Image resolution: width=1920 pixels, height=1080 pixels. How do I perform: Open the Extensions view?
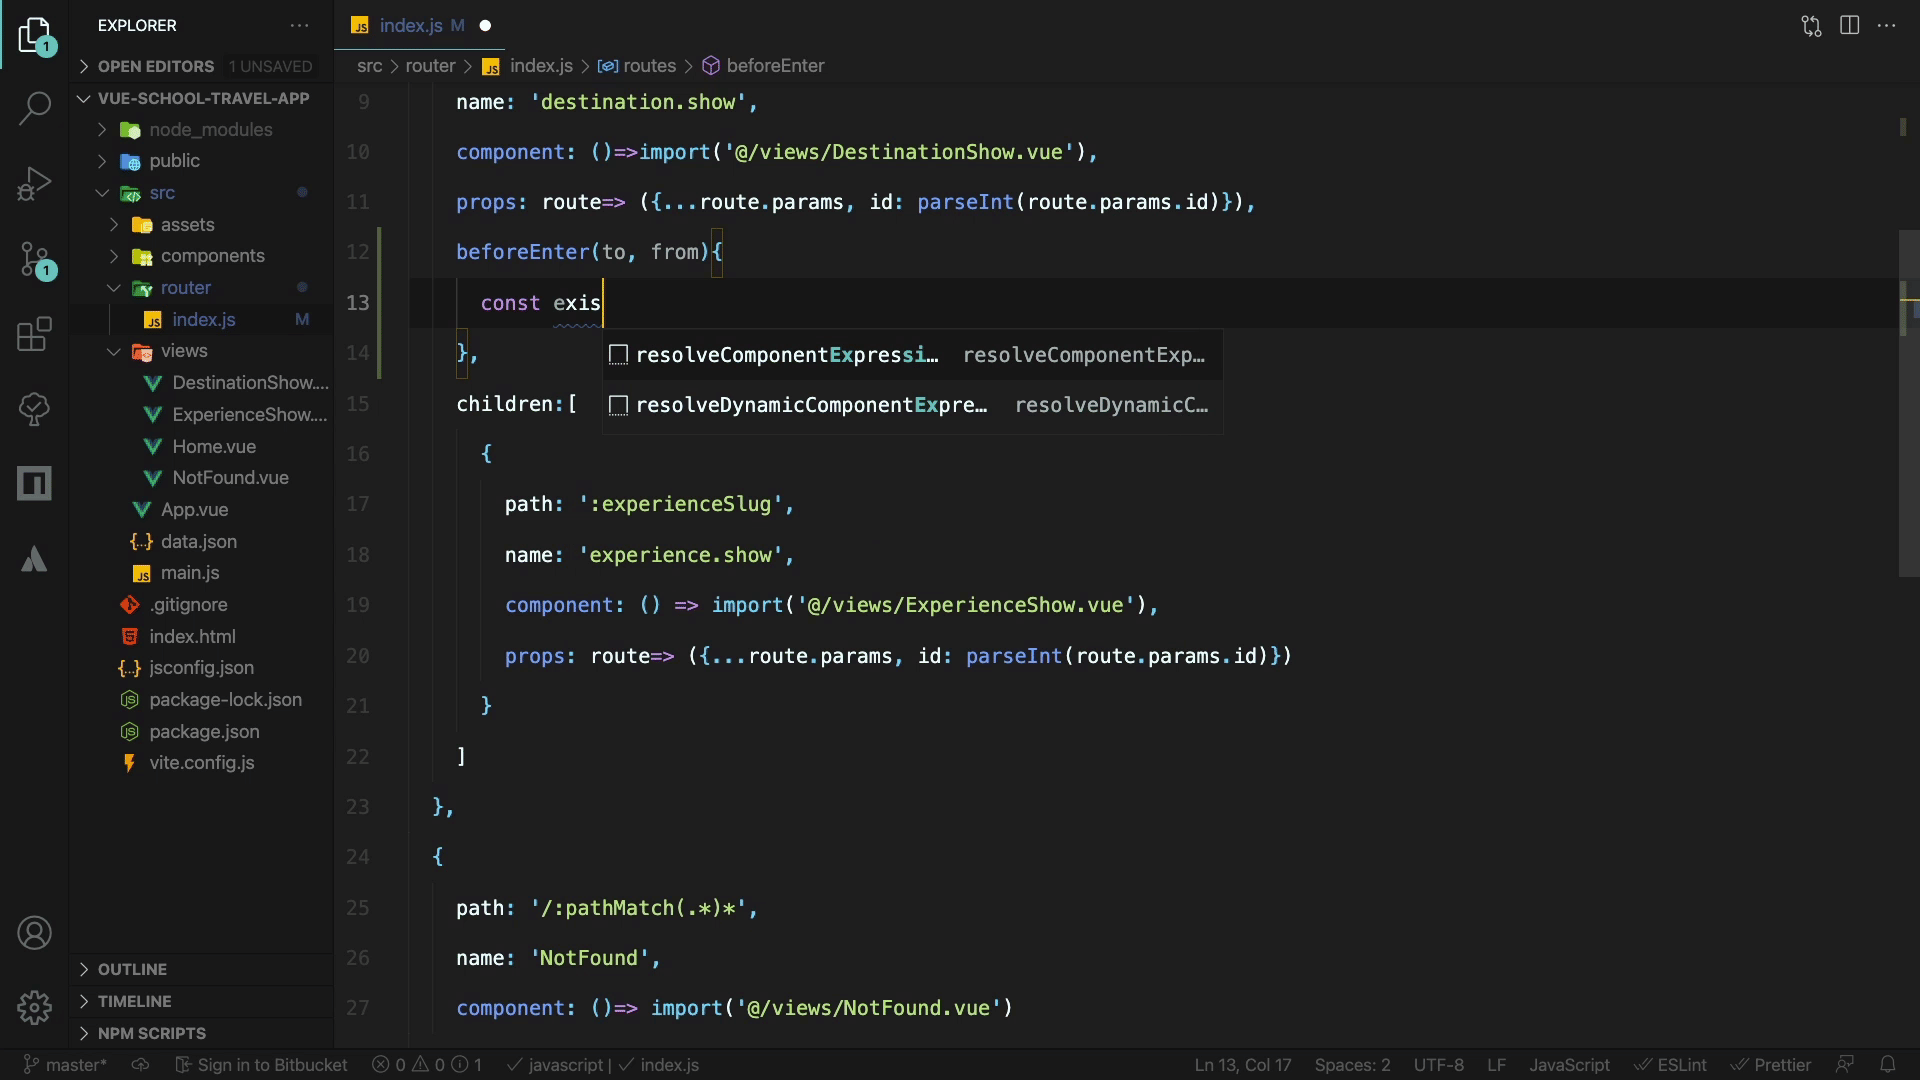[35, 334]
